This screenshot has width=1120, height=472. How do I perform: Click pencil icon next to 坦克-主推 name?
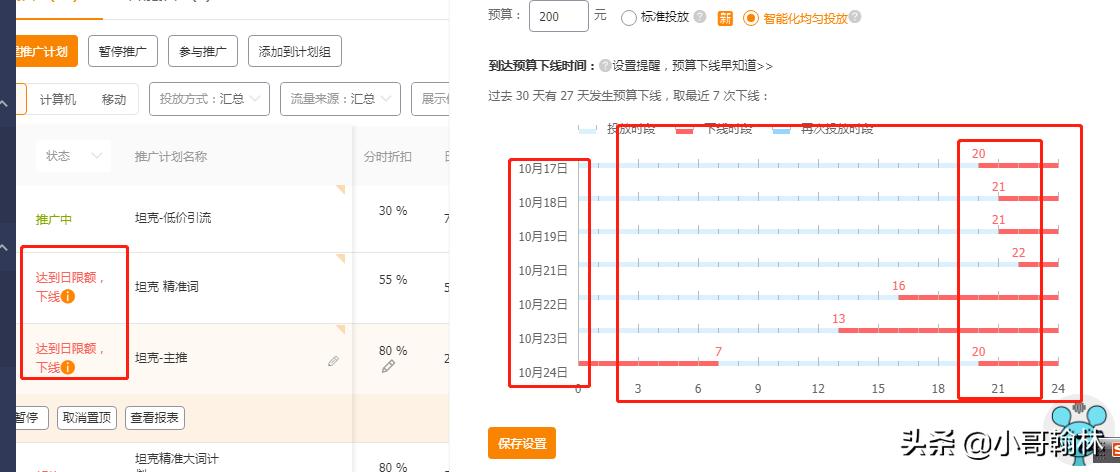334,361
